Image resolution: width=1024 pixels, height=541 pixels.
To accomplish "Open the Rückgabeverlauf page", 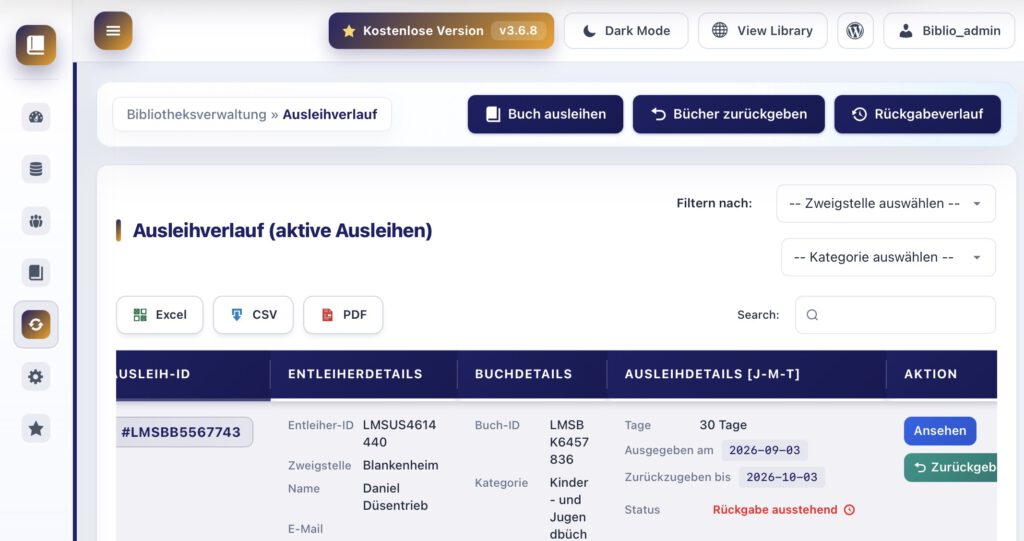I will (x=918, y=114).
